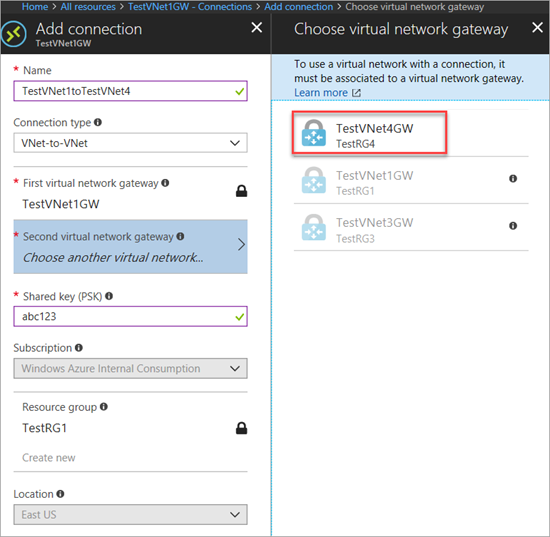Click the Connection type info icon
The width and height of the screenshot is (550, 537).
[x=98, y=122]
